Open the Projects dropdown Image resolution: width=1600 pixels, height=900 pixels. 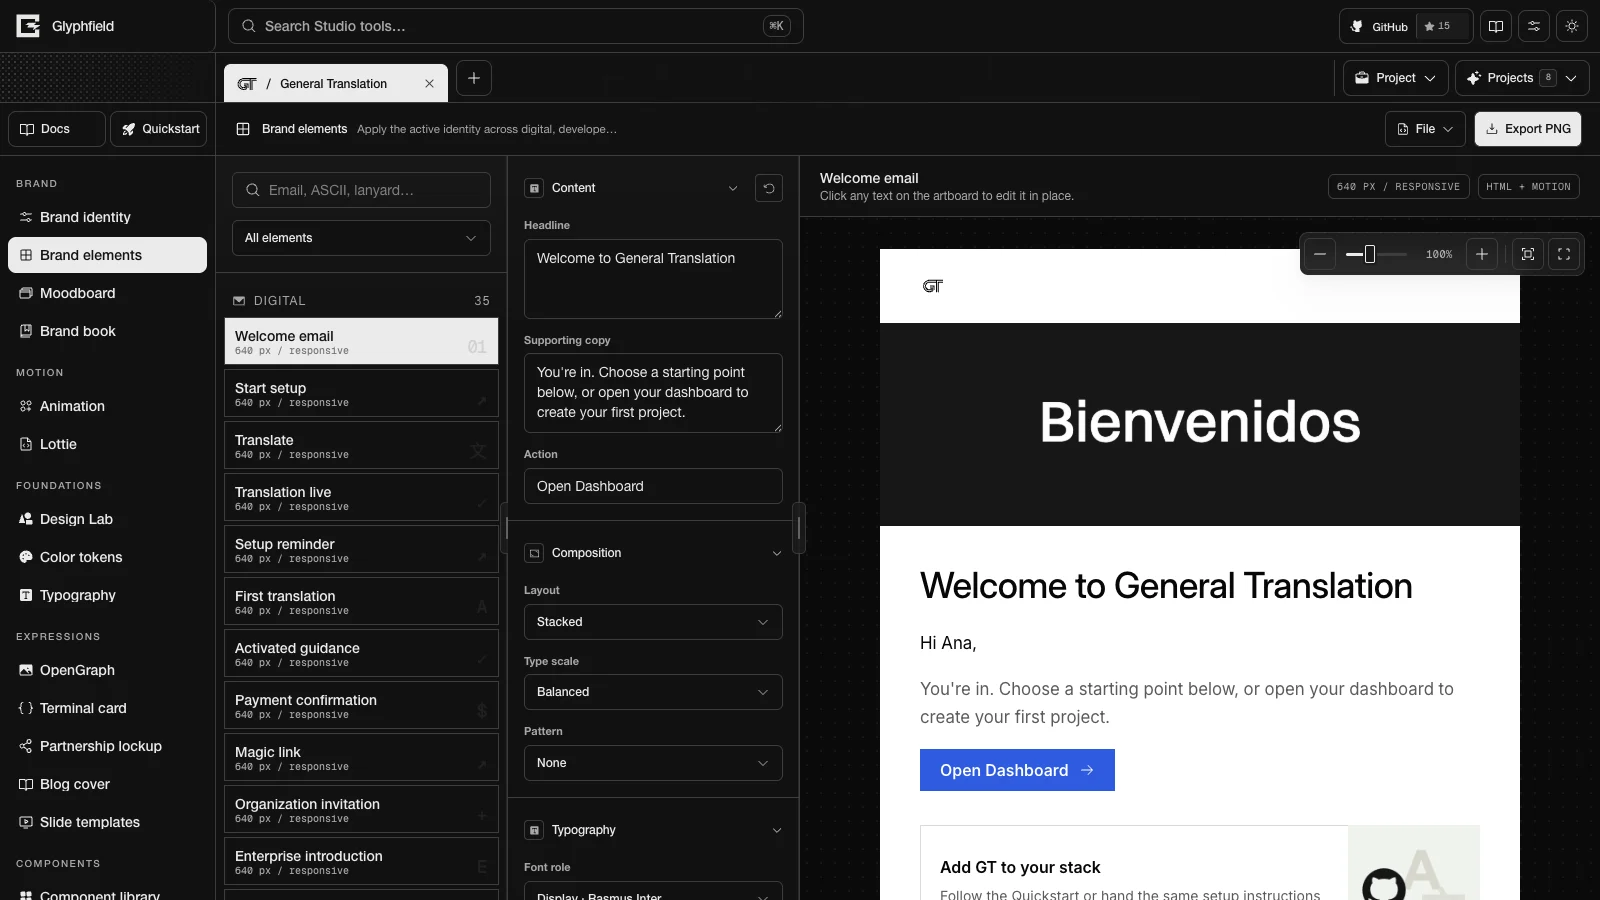[1522, 78]
